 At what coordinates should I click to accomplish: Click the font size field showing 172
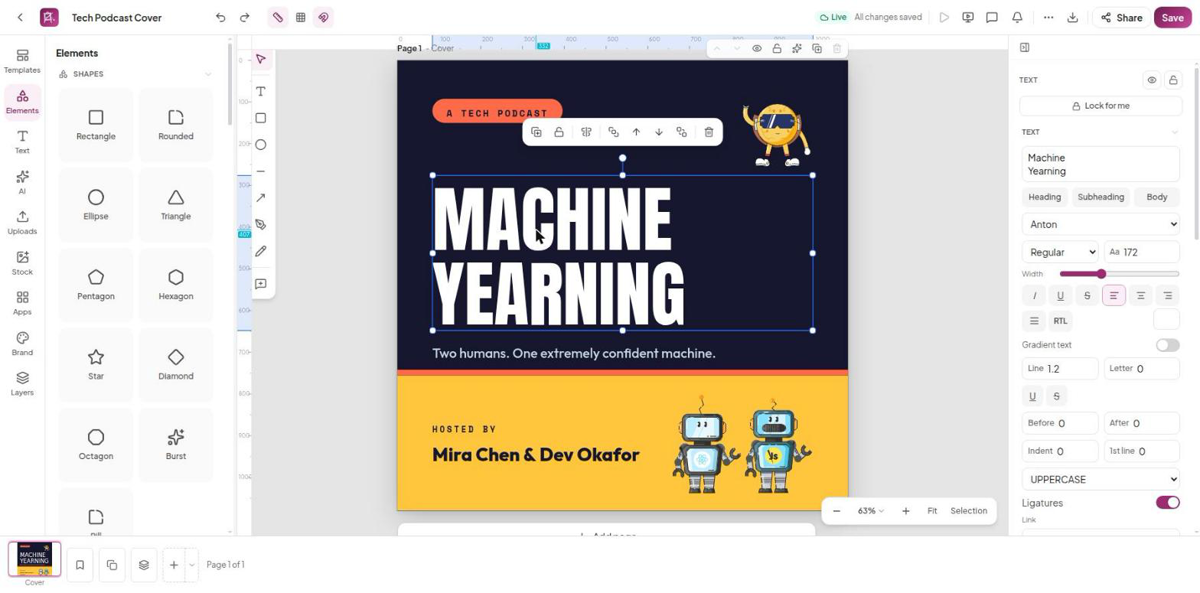click(x=1142, y=252)
